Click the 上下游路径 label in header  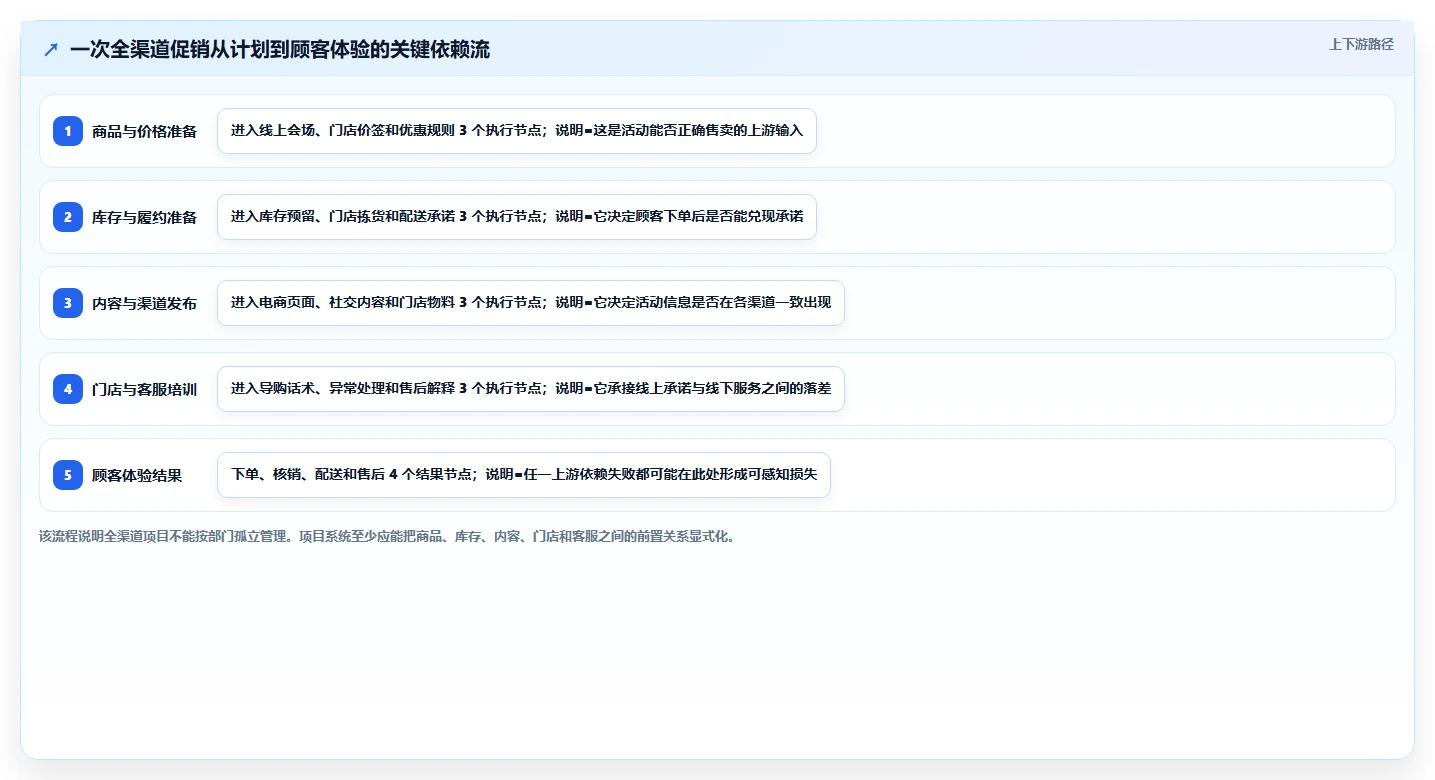pos(1361,44)
